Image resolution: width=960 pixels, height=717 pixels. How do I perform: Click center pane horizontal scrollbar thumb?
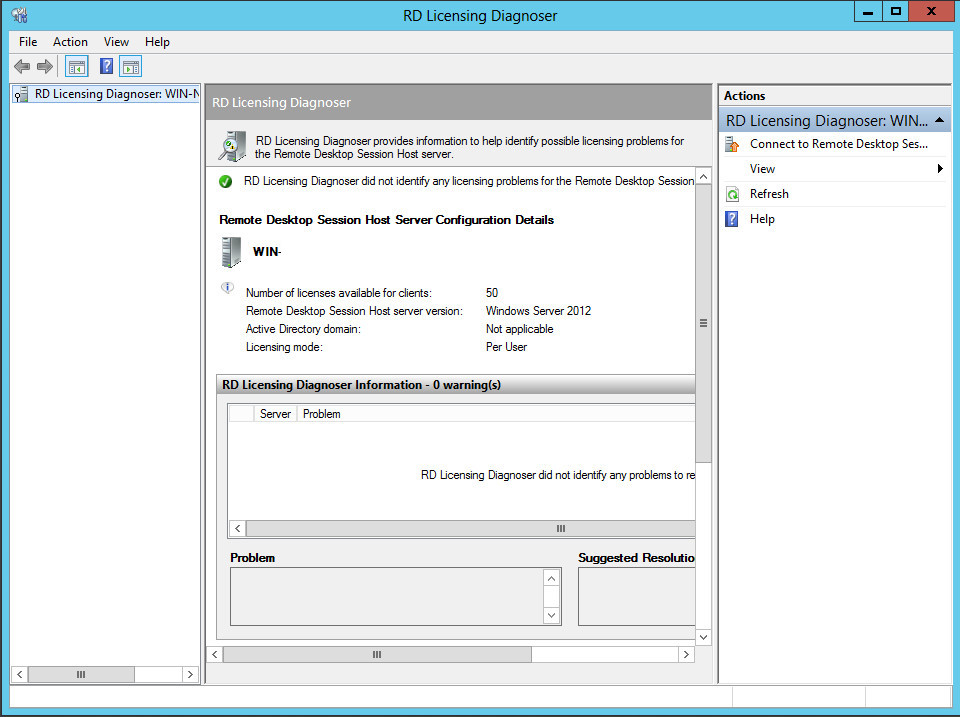(x=377, y=655)
